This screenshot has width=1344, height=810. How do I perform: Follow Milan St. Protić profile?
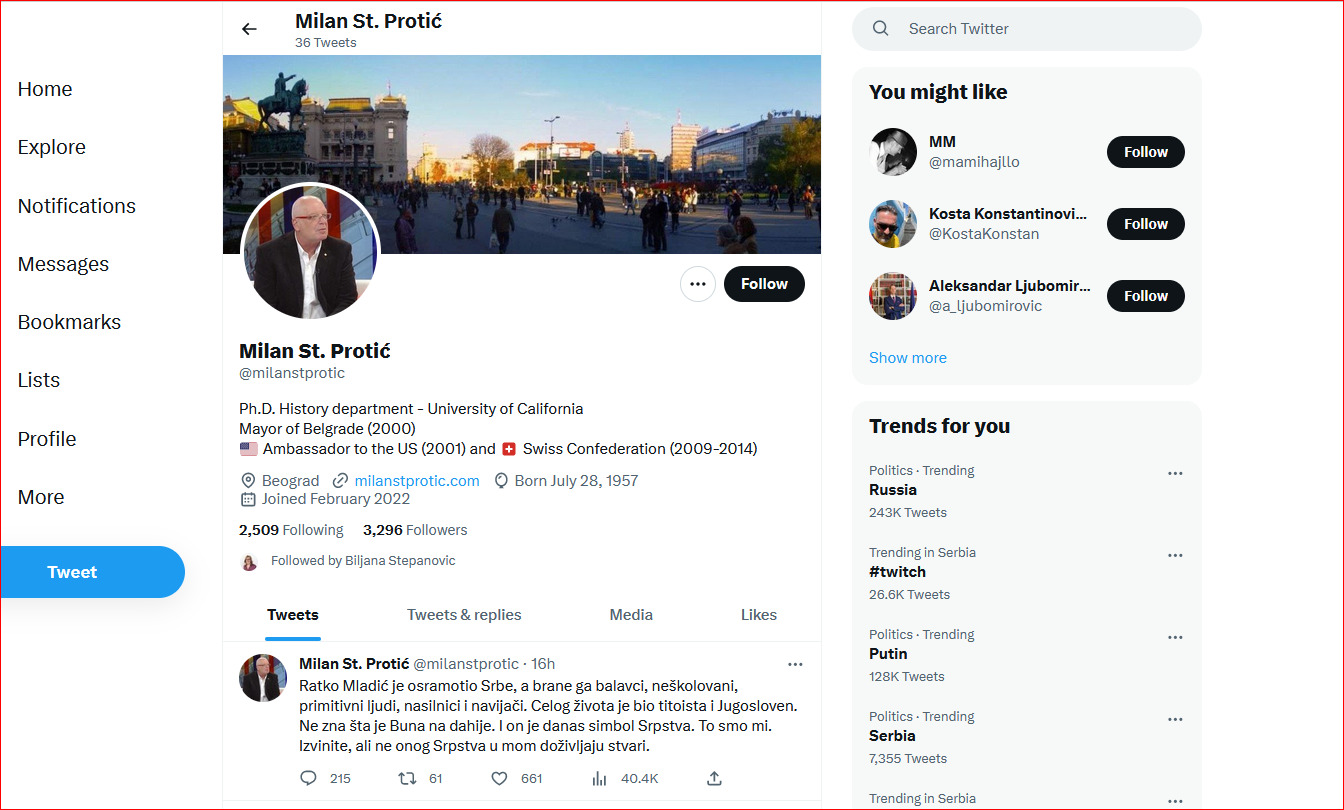pyautogui.click(x=764, y=284)
